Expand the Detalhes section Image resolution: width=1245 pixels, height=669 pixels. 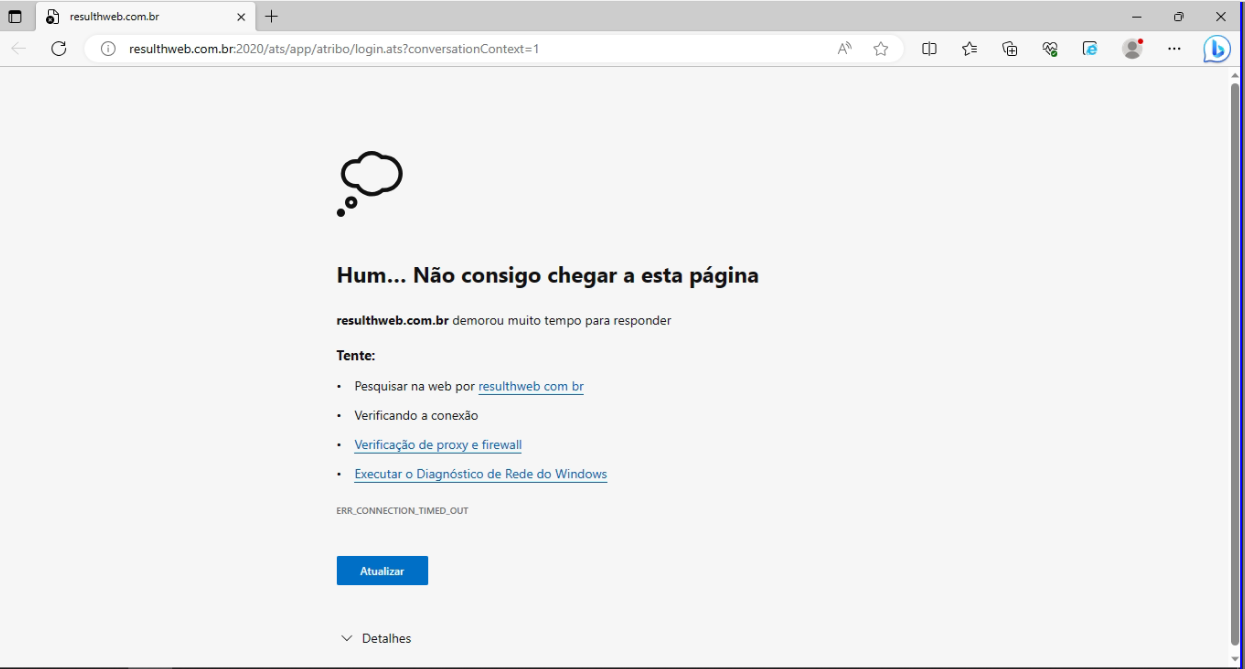pyautogui.click(x=376, y=638)
